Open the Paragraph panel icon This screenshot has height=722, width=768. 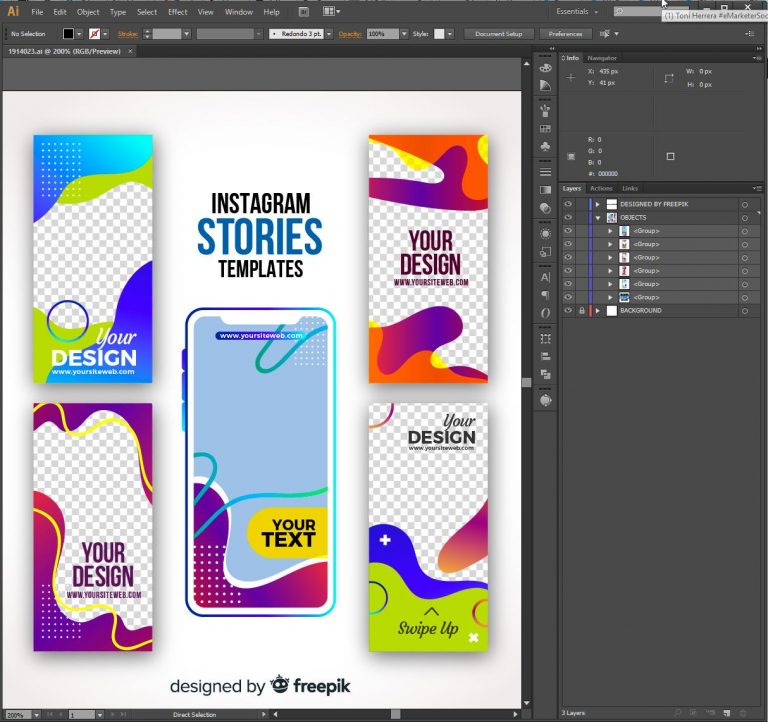pyautogui.click(x=545, y=295)
